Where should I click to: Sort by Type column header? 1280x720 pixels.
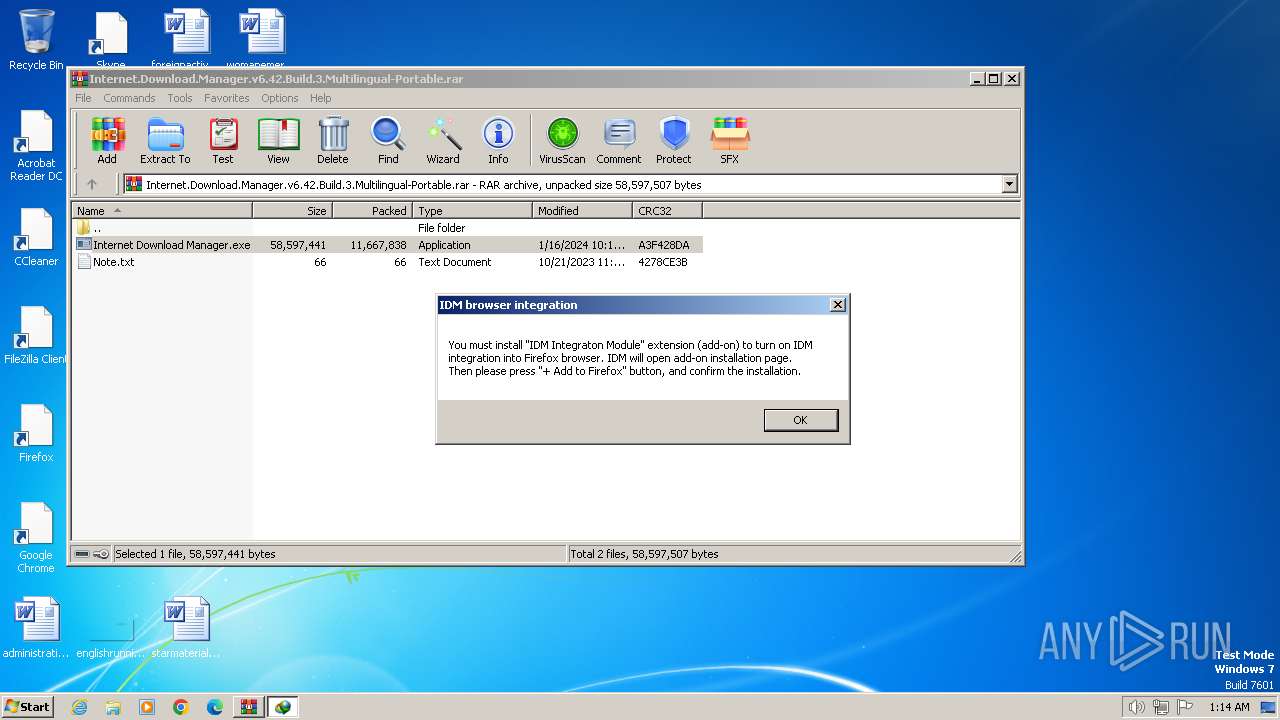pyautogui.click(x=472, y=211)
